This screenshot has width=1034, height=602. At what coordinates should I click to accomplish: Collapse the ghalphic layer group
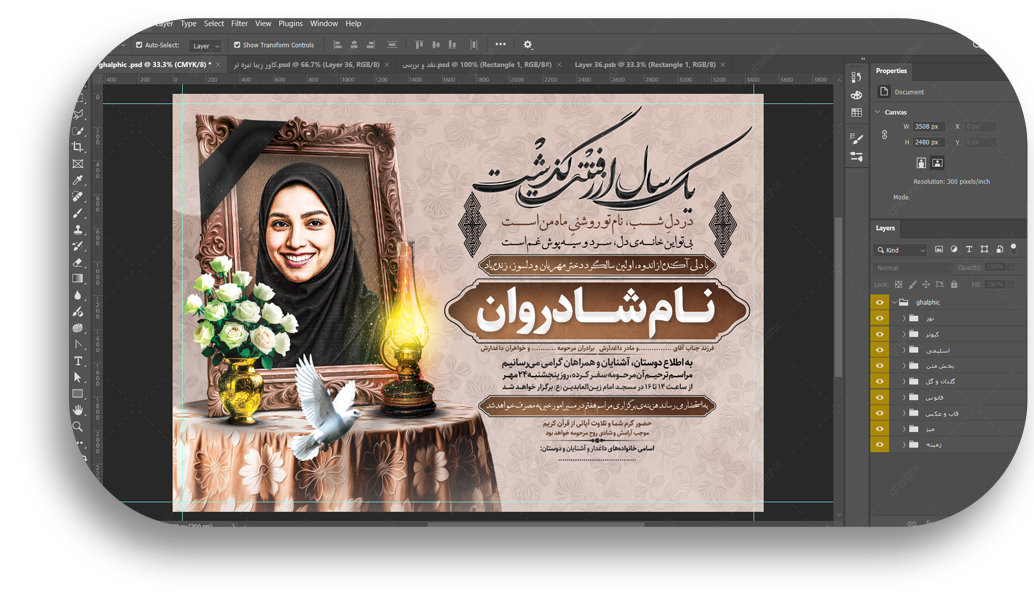coord(893,302)
